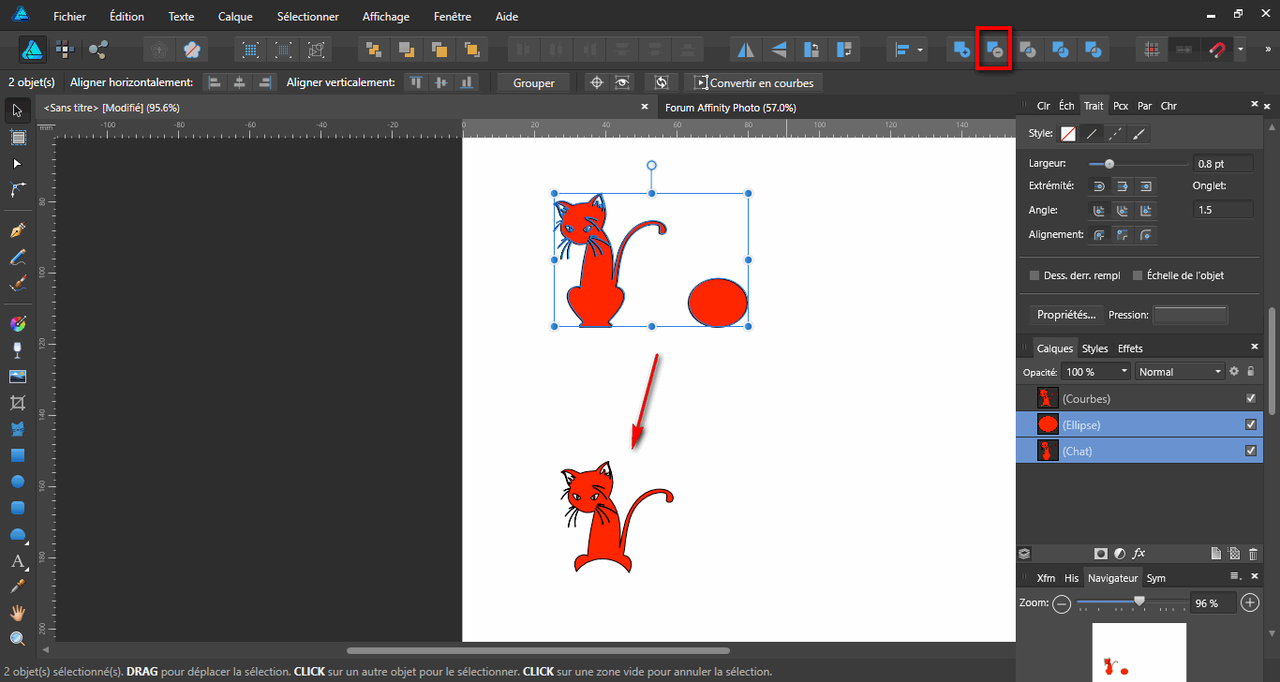Toggle the snapping magnet

pyautogui.click(x=1217, y=49)
